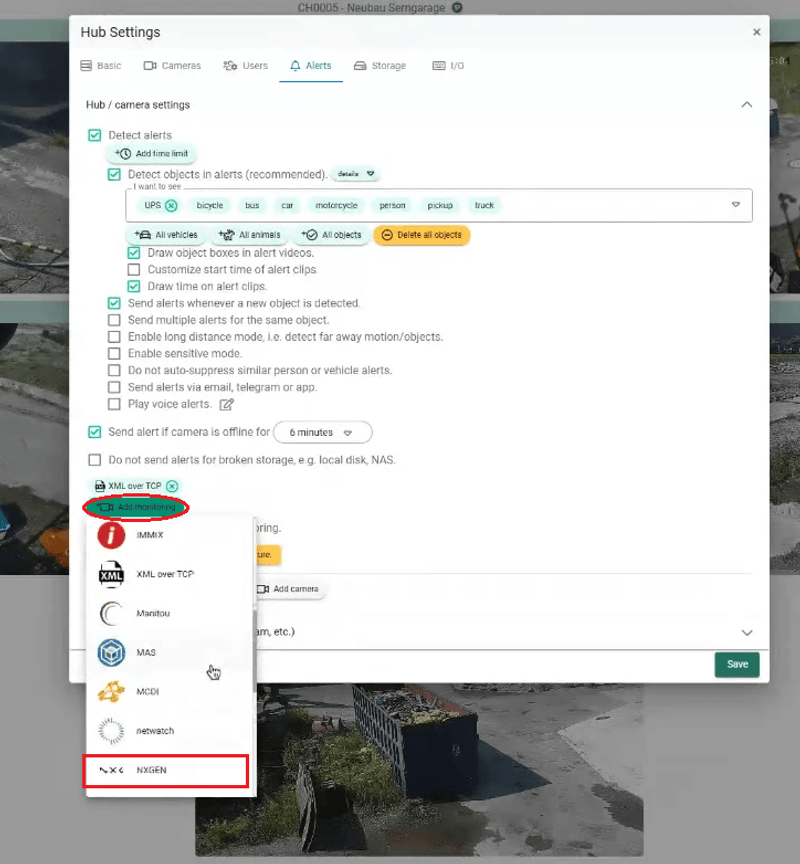800x864 pixels.
Task: Check Do not auto-suppress similar alerts
Action: coord(114,370)
